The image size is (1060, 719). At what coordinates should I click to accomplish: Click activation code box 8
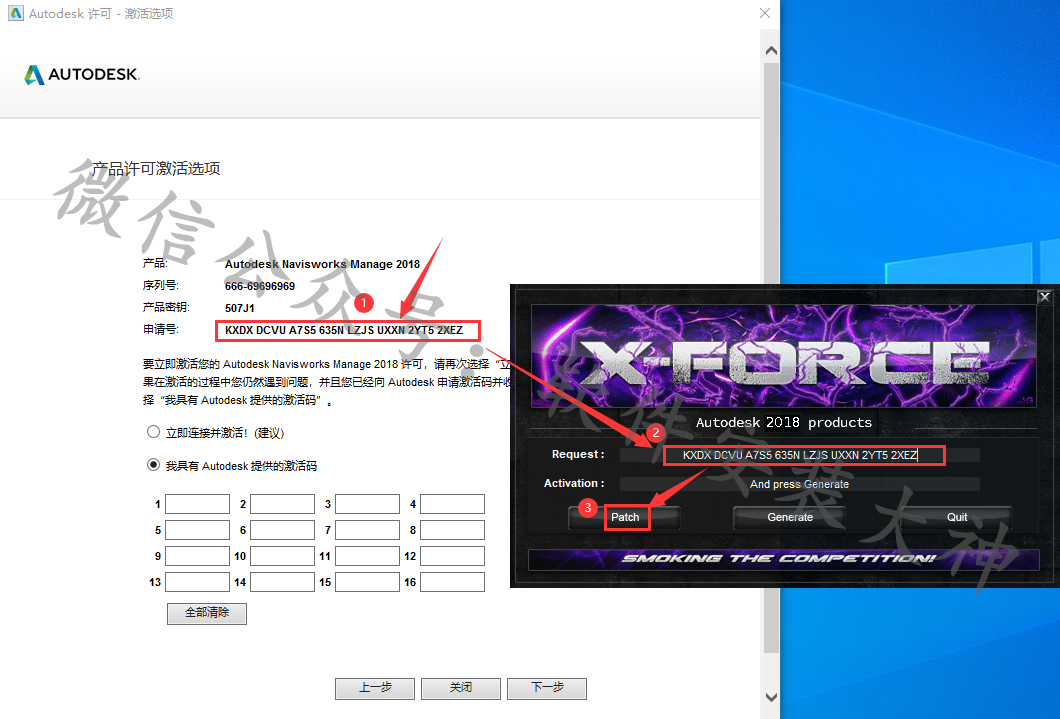(452, 530)
